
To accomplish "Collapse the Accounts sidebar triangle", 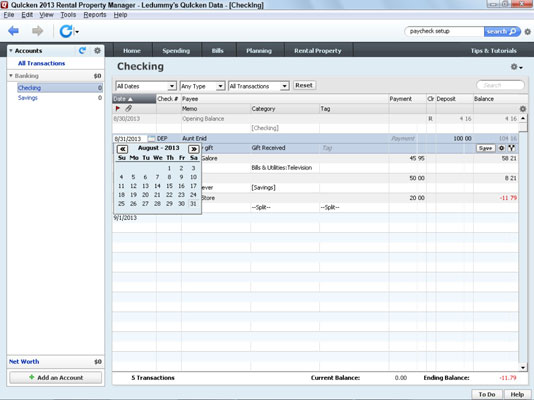I will tap(11, 50).
